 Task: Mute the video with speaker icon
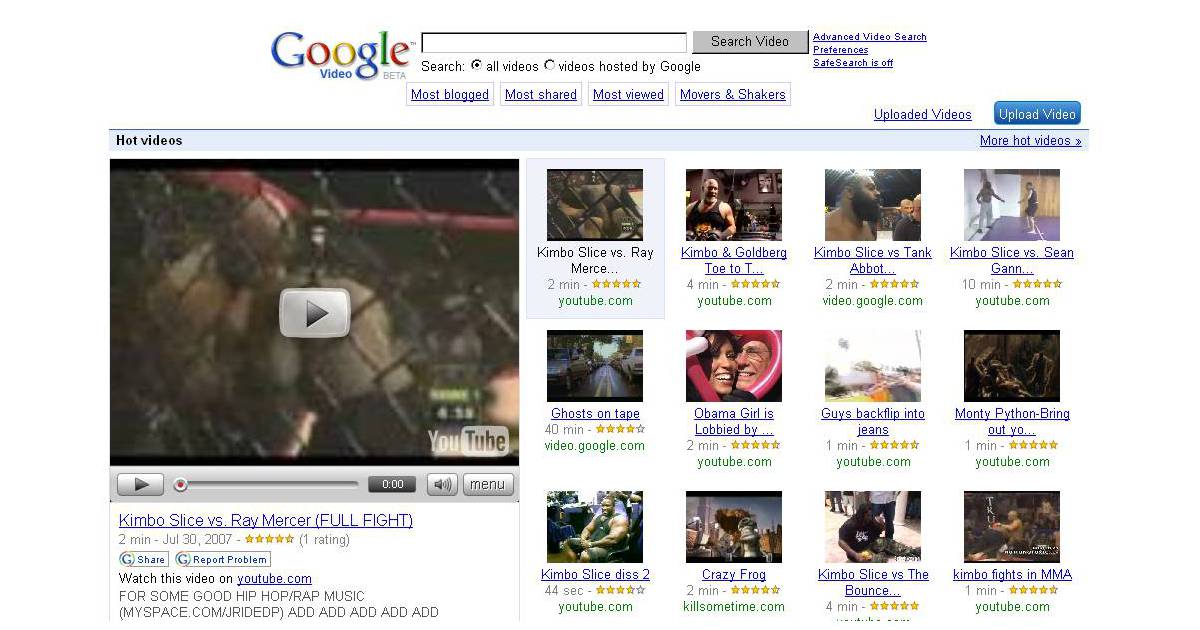click(x=441, y=485)
